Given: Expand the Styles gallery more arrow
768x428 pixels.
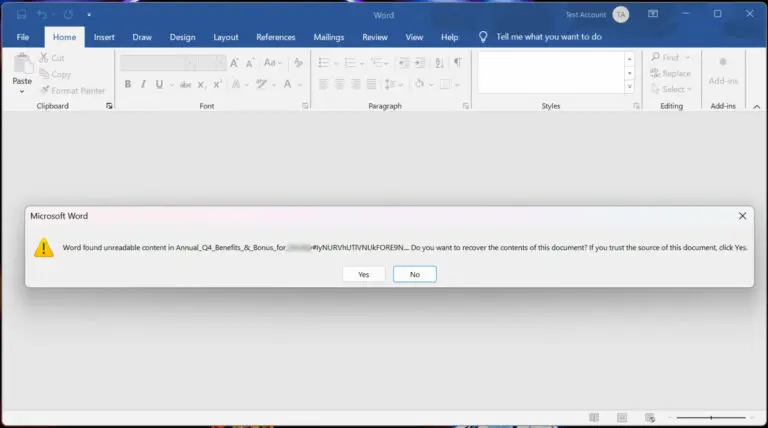Looking at the screenshot, I should [629, 88].
